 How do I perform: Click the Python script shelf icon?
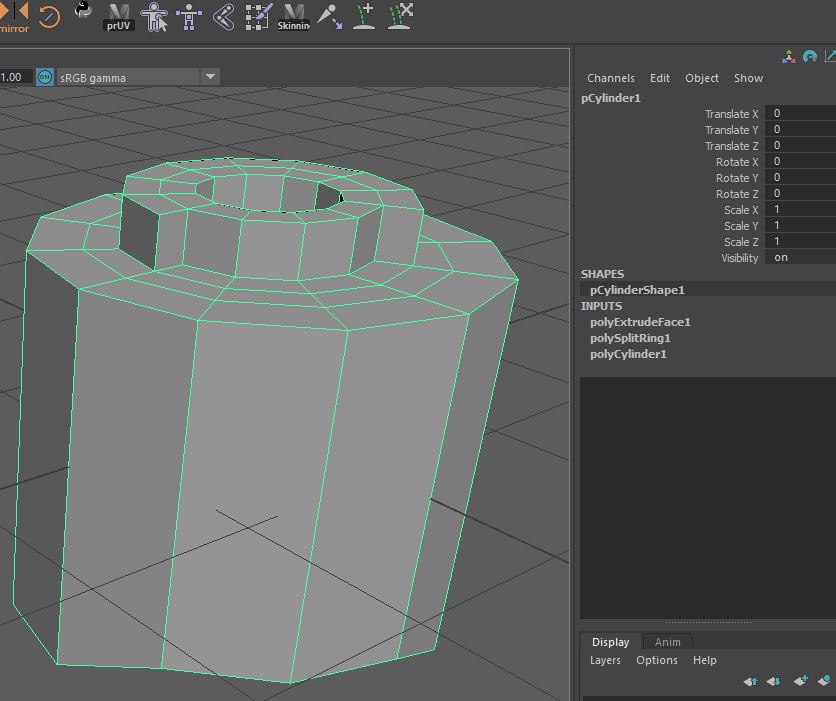tap(84, 14)
